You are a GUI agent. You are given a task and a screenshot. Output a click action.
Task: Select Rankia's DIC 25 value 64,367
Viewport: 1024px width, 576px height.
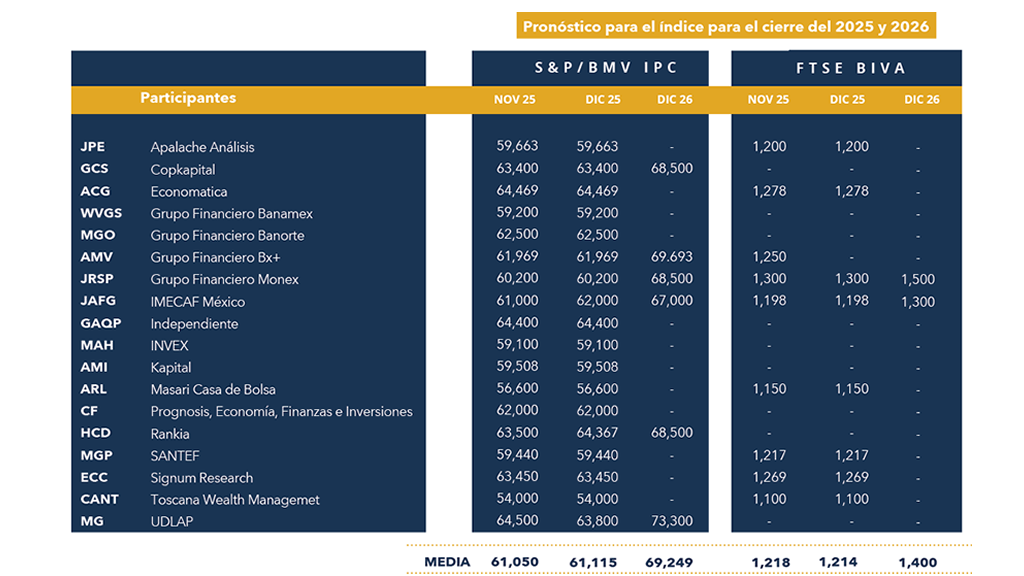(597, 433)
